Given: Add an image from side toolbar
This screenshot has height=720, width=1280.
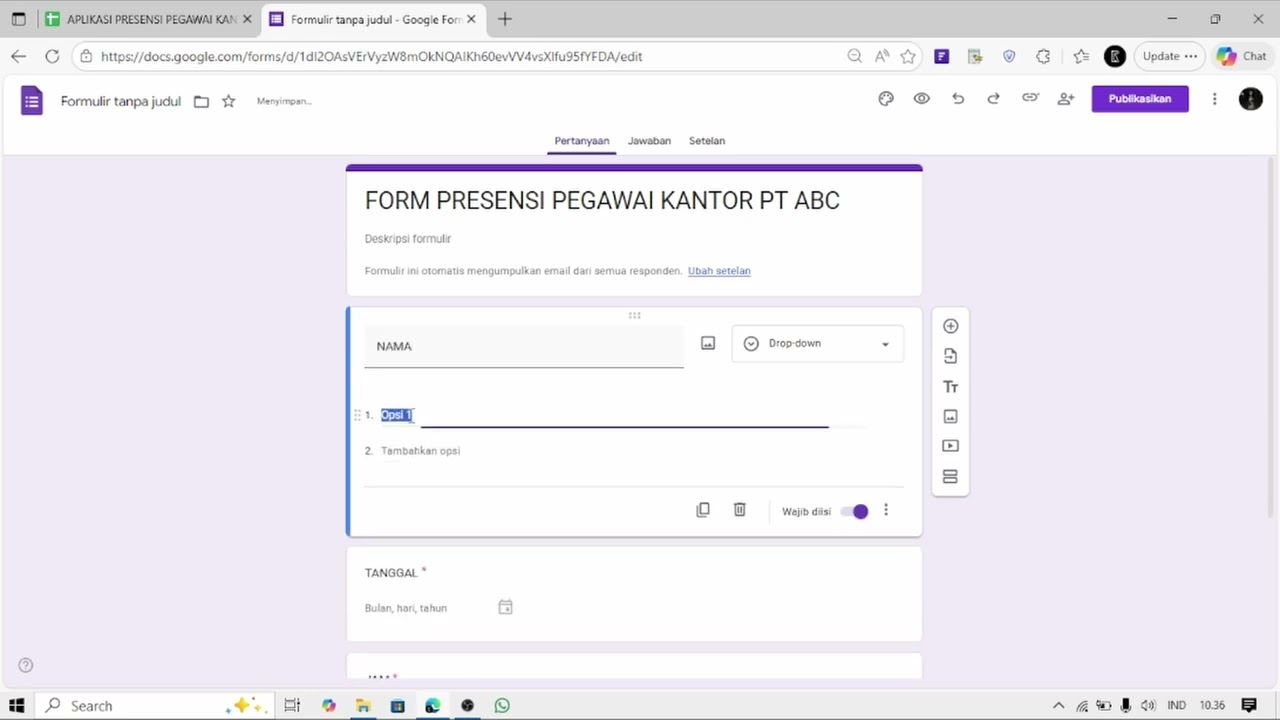Looking at the screenshot, I should (950, 416).
